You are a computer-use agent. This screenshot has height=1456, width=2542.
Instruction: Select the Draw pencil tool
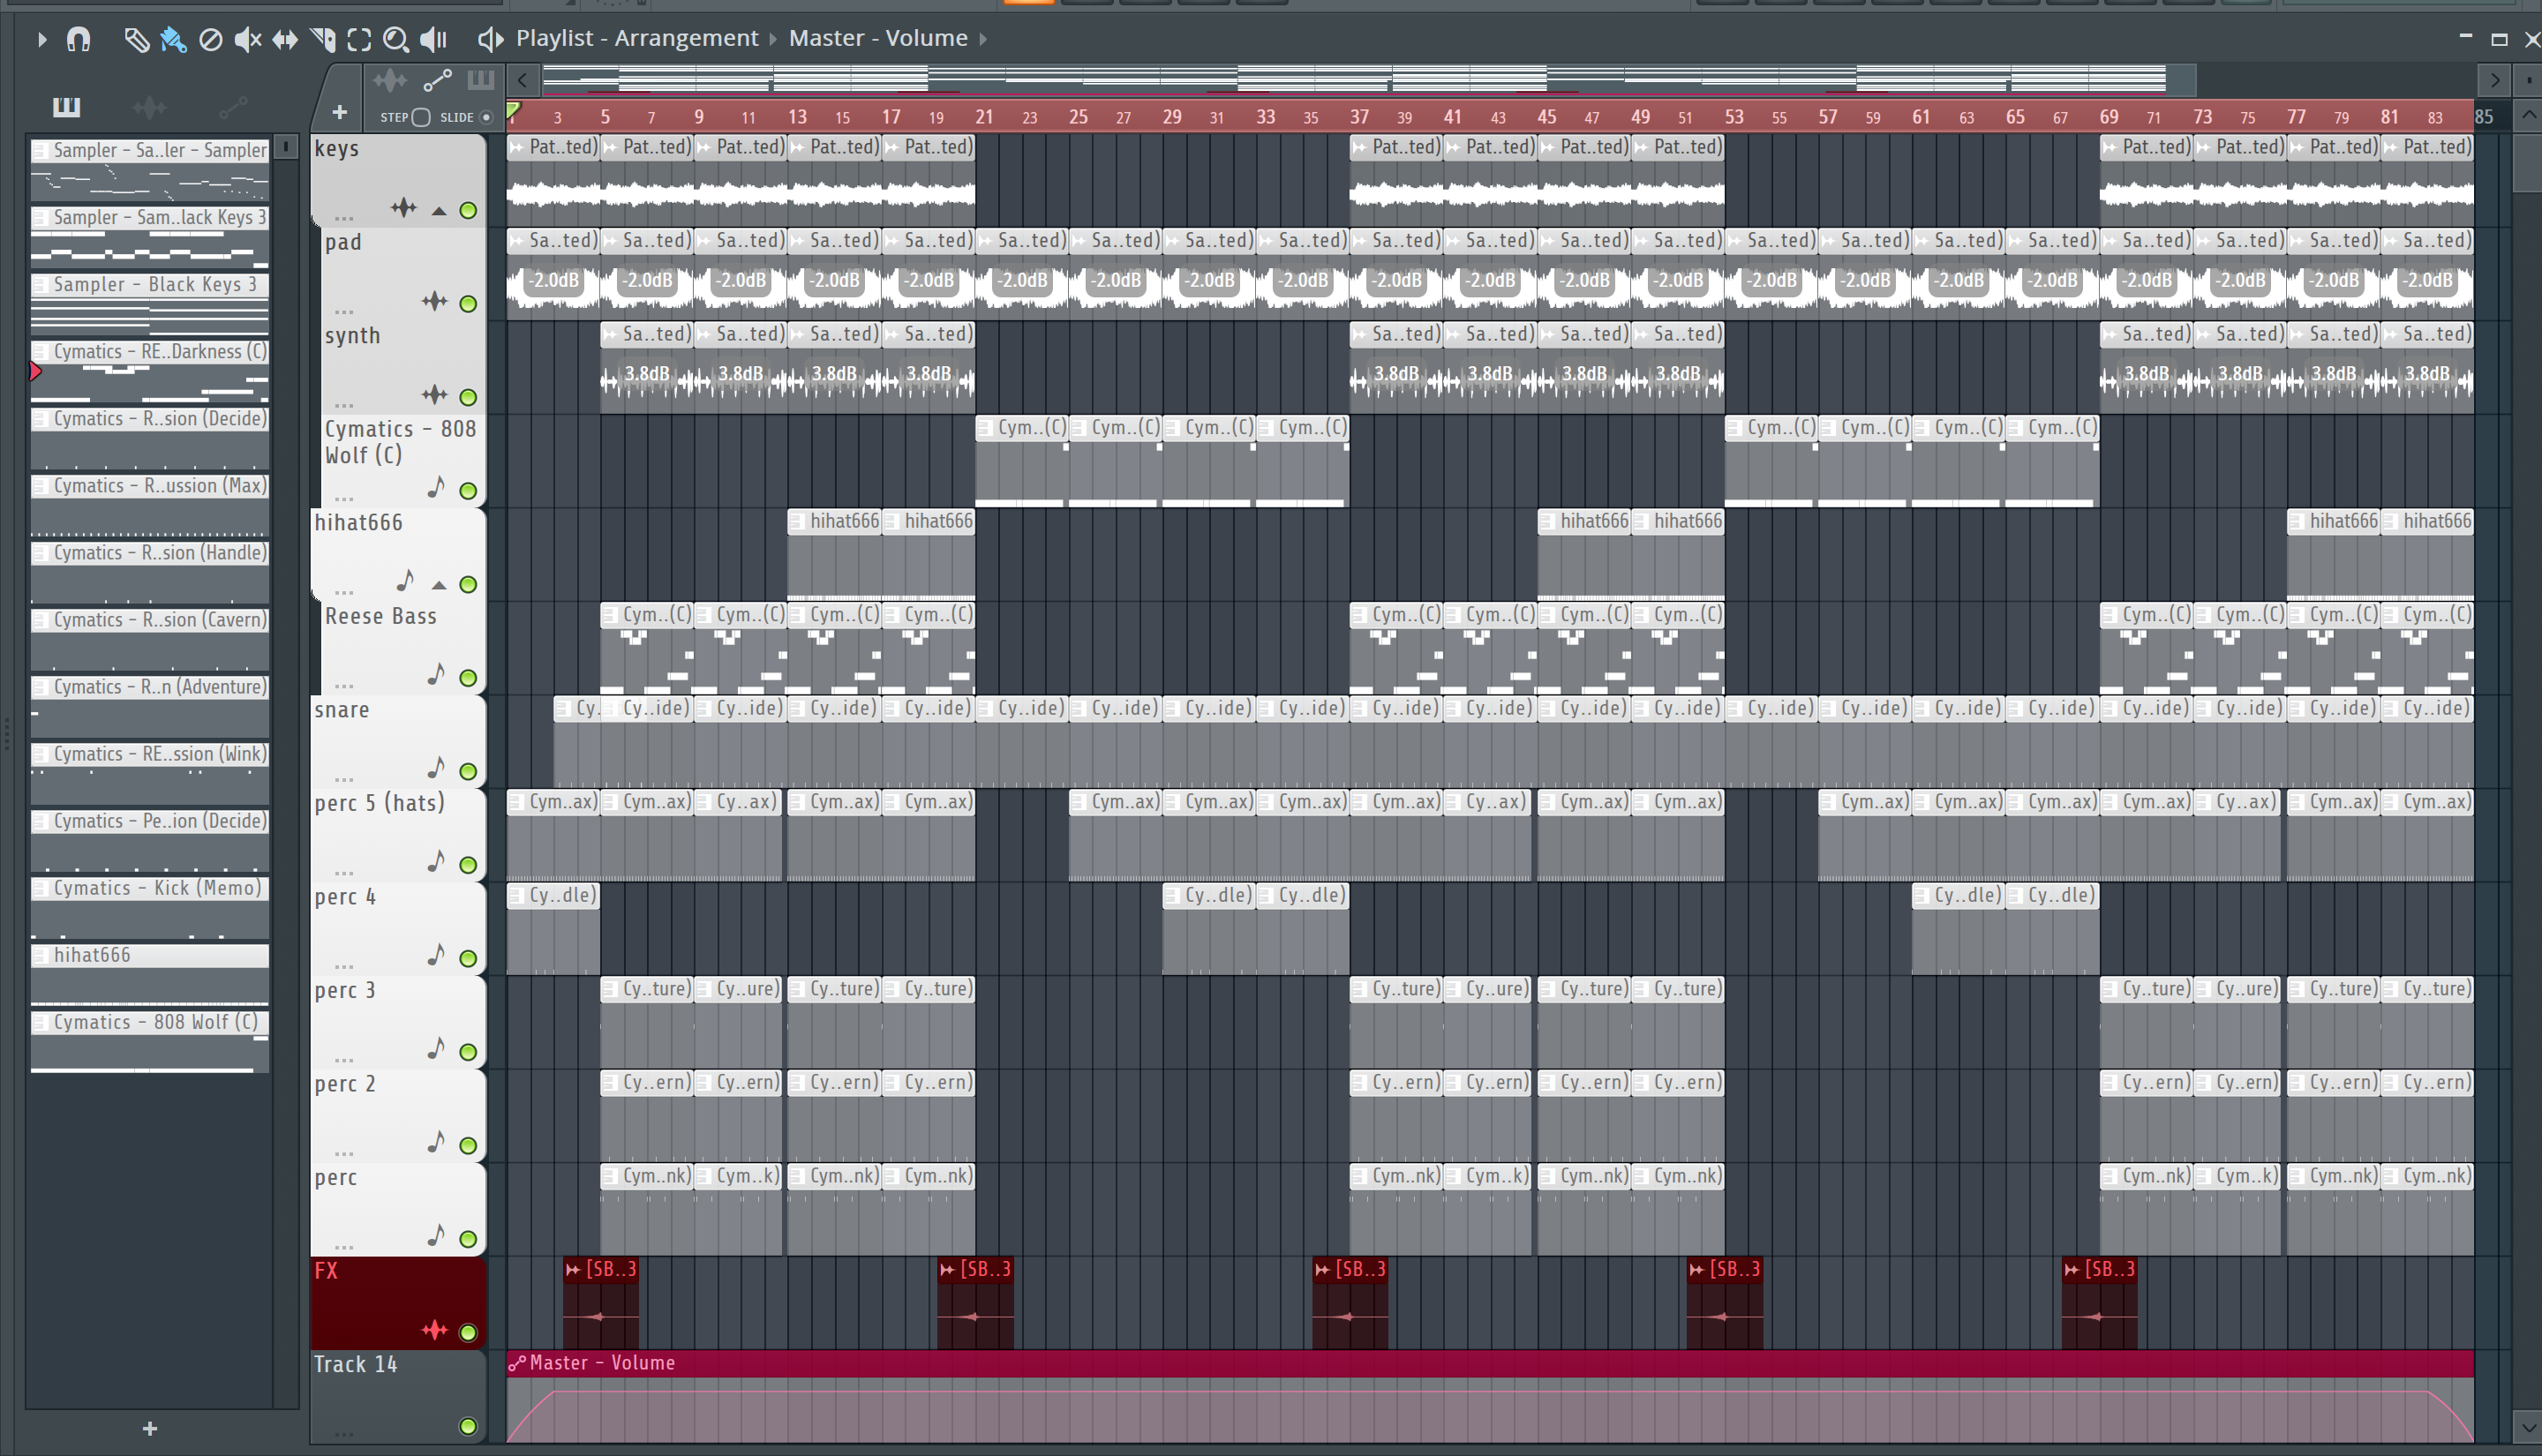[136, 39]
